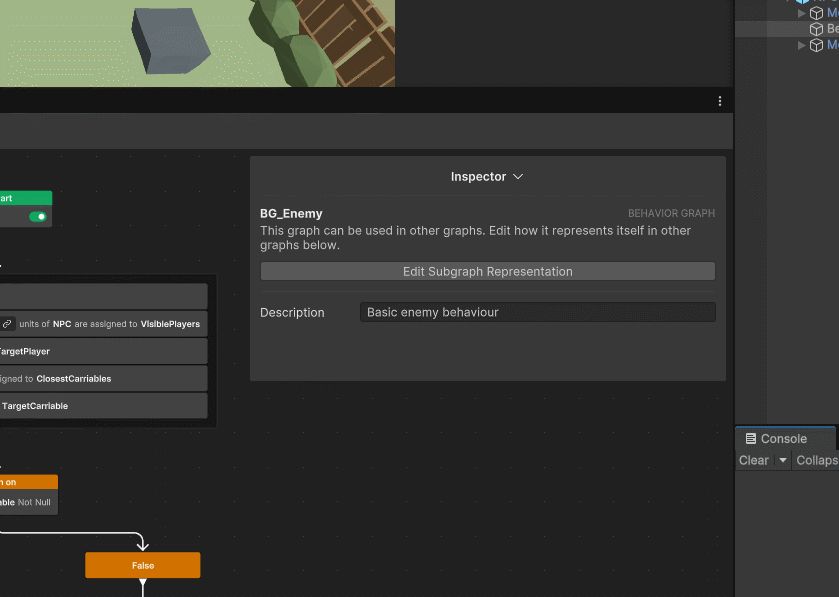This screenshot has height=597, width=839.
Task: Select the TargetCarriable node row
Action: 103,406
